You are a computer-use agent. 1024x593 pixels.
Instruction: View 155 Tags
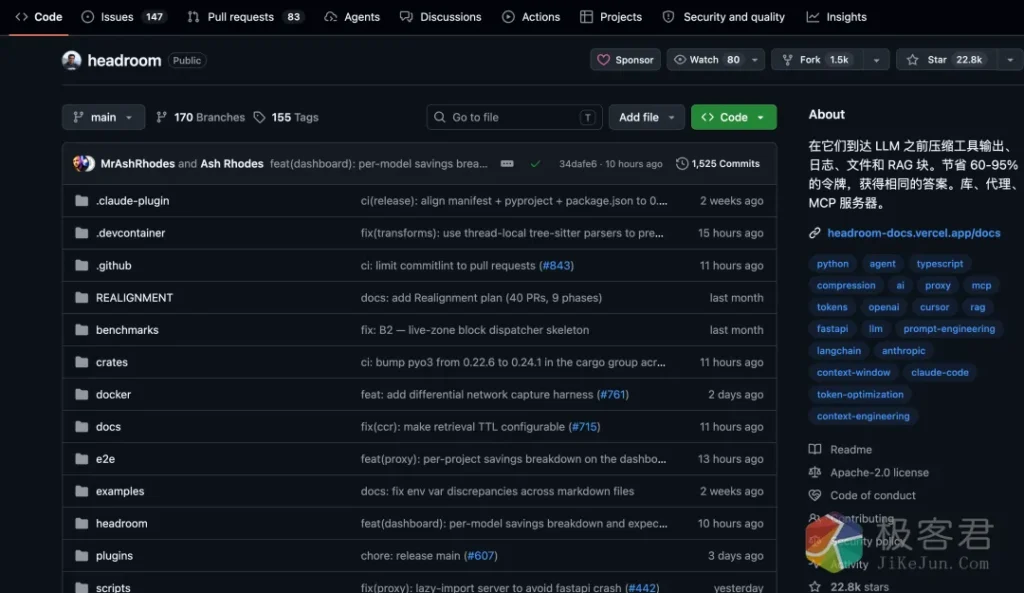coord(286,117)
